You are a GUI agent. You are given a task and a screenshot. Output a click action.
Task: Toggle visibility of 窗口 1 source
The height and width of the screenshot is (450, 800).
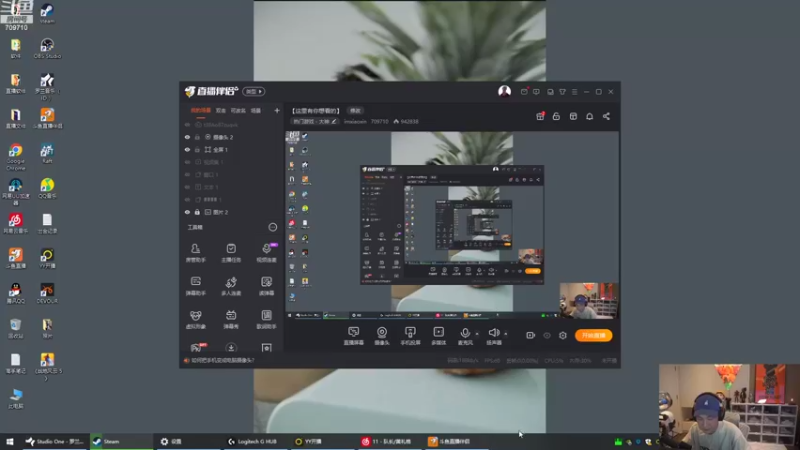(187, 174)
